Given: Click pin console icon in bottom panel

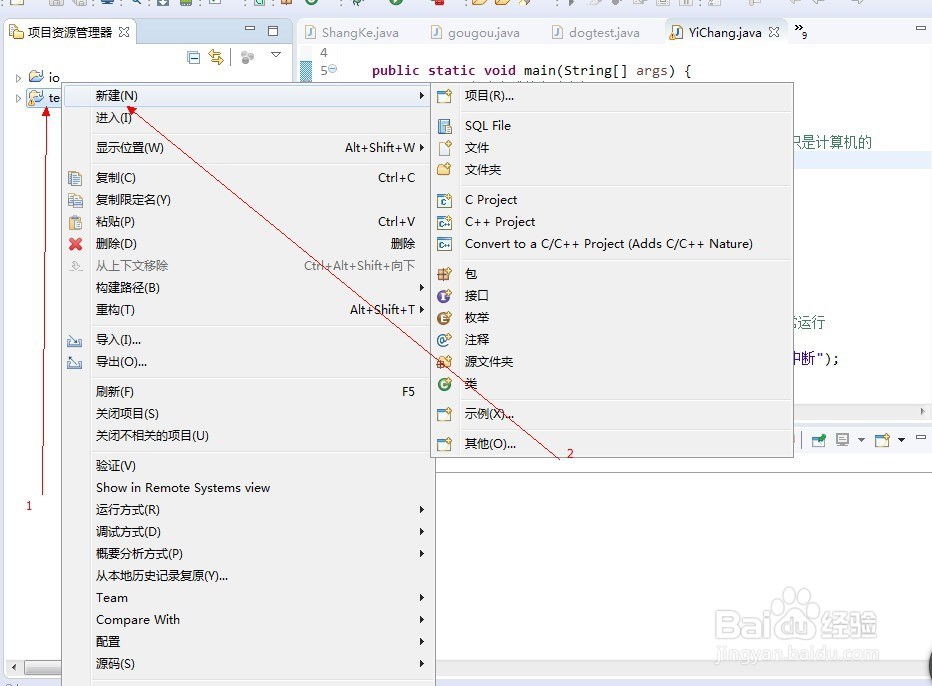Looking at the screenshot, I should tap(819, 440).
